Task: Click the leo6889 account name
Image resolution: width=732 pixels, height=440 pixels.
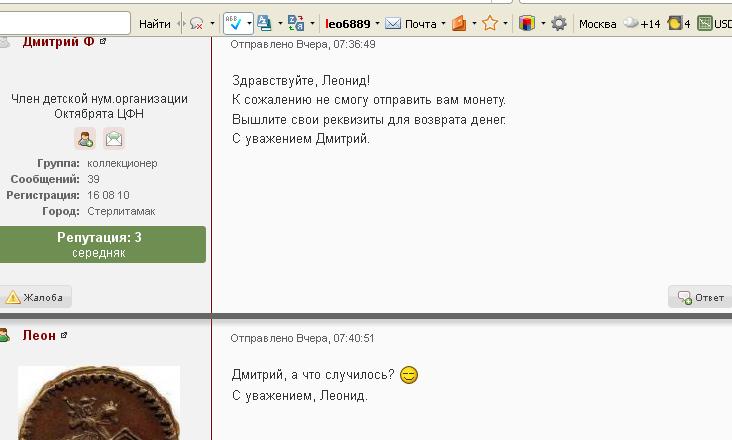Action: pyautogui.click(x=347, y=24)
